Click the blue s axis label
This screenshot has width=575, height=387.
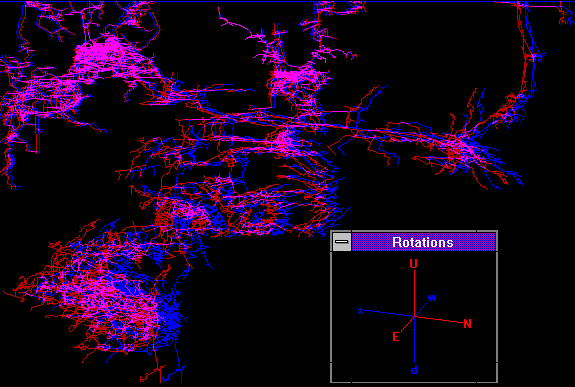360,311
